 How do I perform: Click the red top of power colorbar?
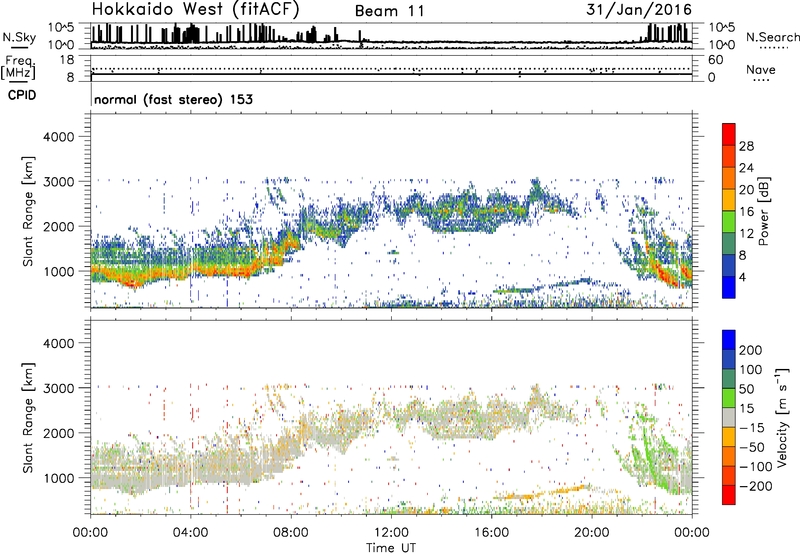coord(729,134)
